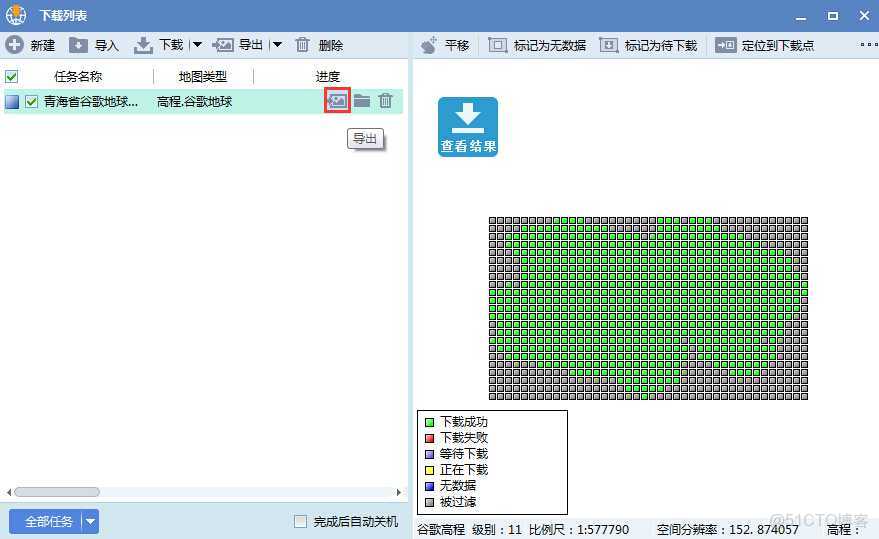This screenshot has width=879, height=539.
Task: Click the yellow 正在下载 legend swatch
Action: point(429,470)
